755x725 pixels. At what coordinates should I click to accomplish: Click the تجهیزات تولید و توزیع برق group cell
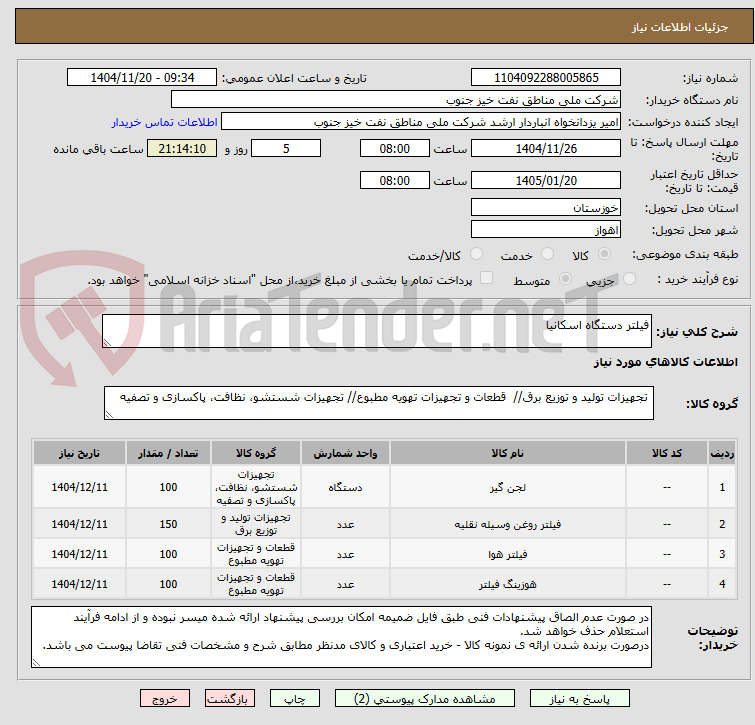click(256, 524)
